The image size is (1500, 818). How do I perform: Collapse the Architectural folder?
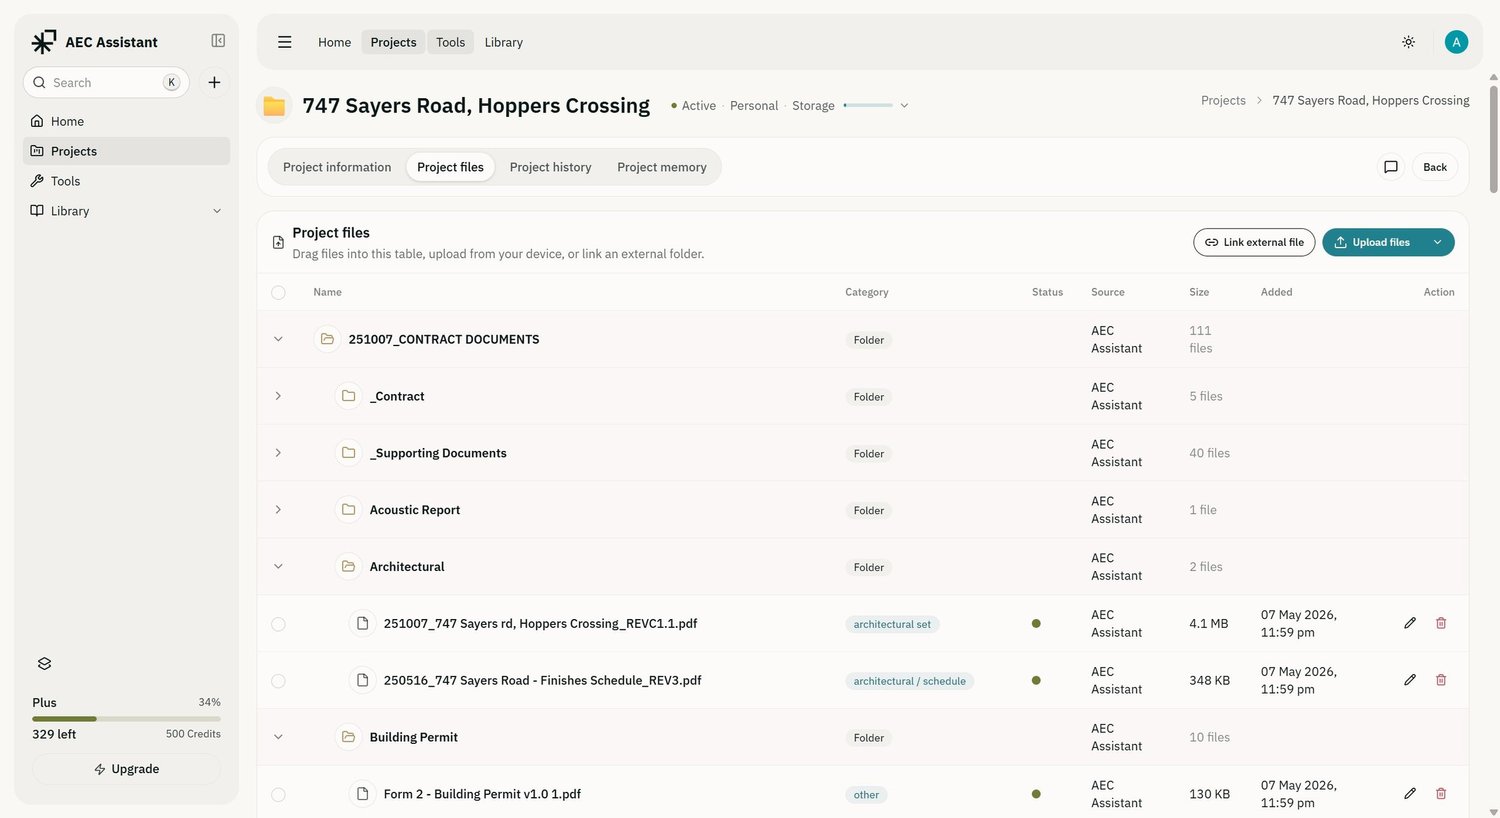[x=278, y=567]
